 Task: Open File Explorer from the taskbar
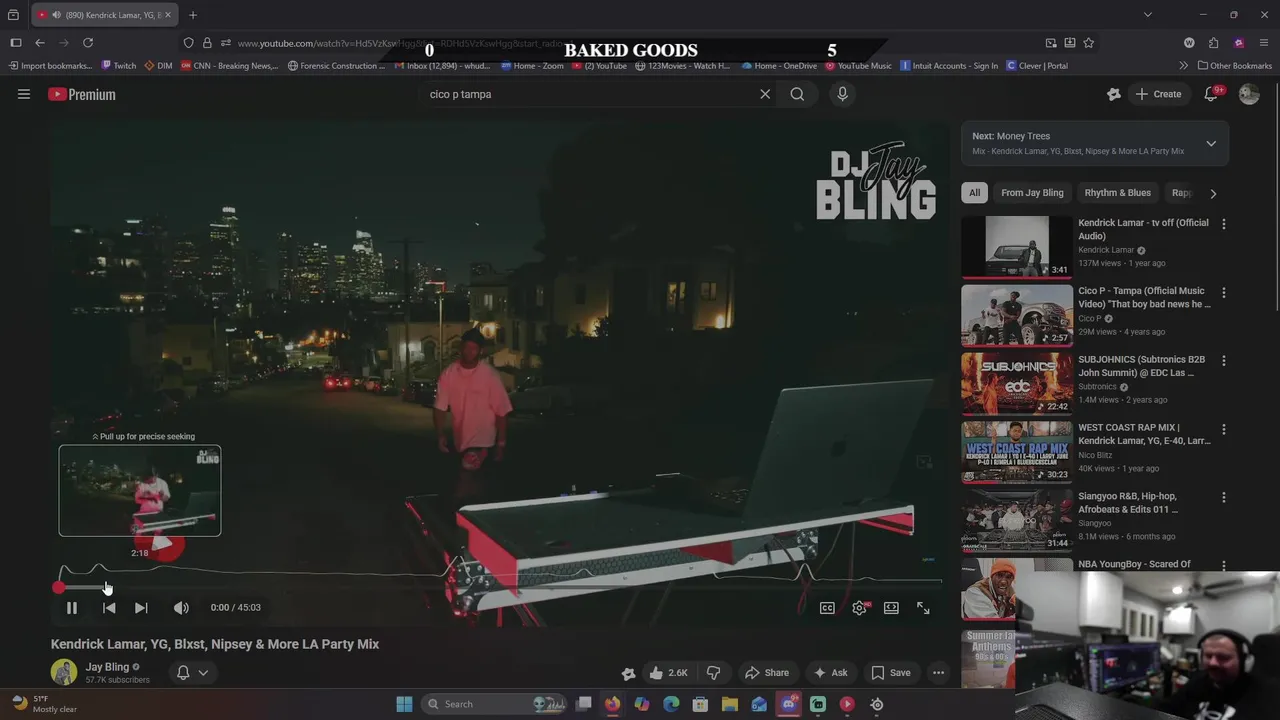click(729, 704)
